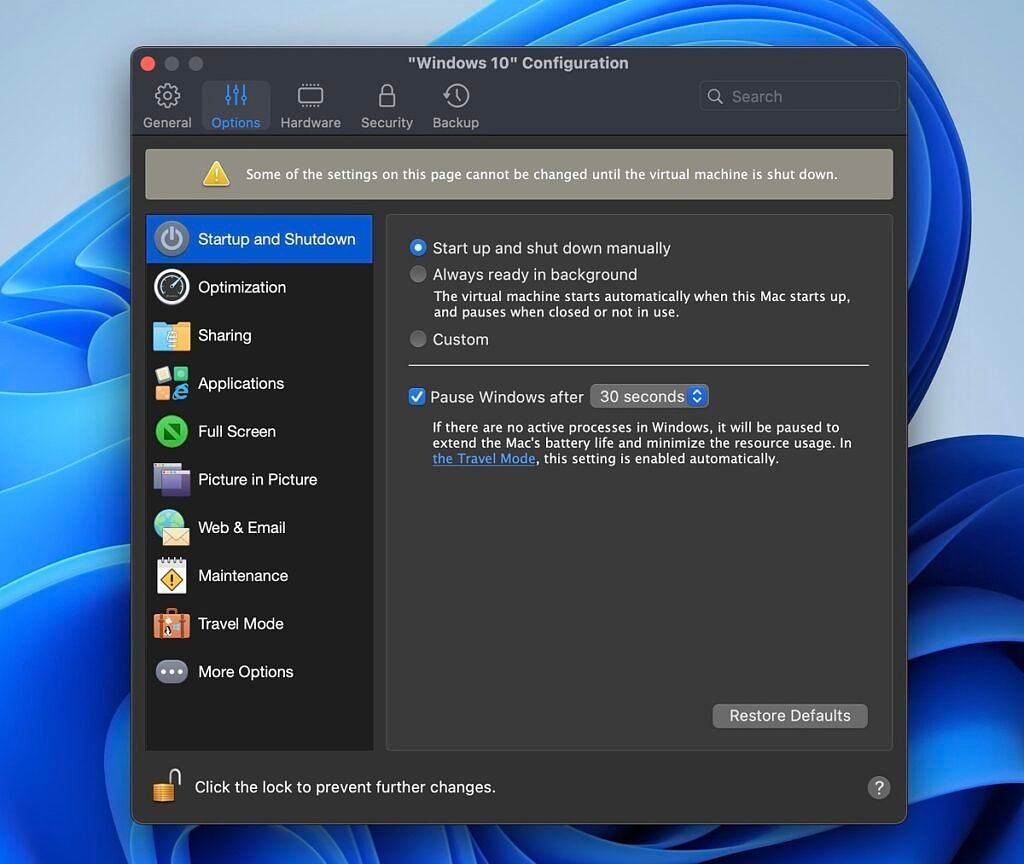The height and width of the screenshot is (864, 1024).
Task: Open the Maintenance settings icon
Action: pyautogui.click(x=171, y=575)
